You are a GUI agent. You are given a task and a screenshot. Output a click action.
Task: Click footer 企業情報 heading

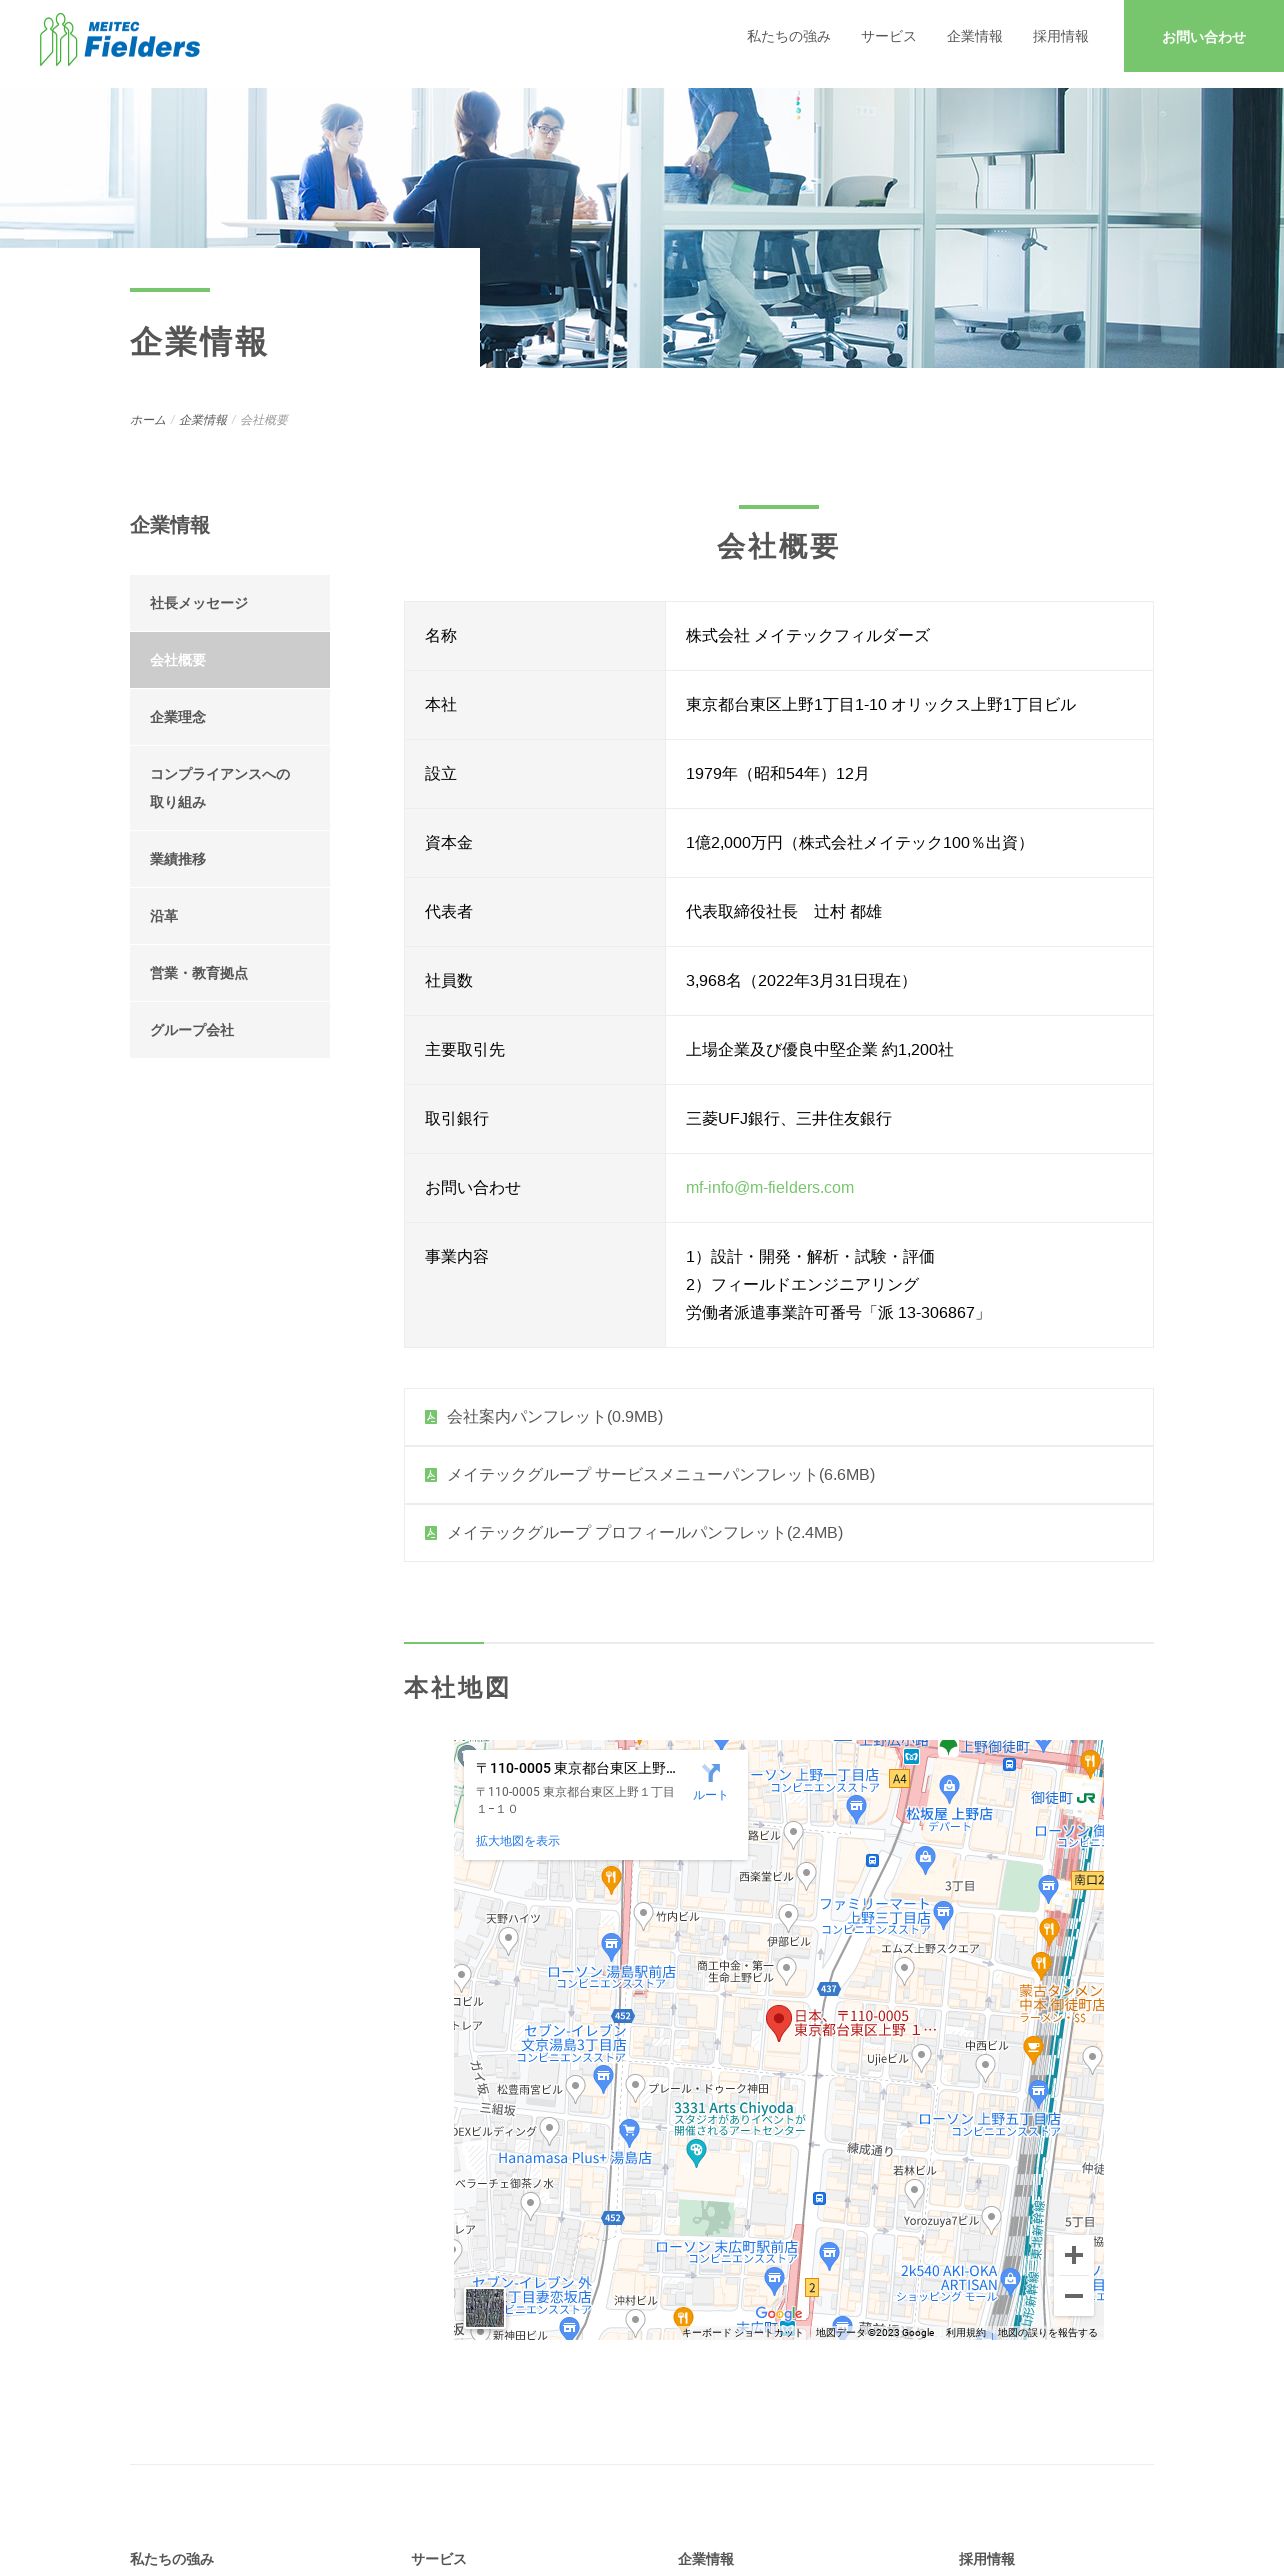click(x=706, y=2558)
